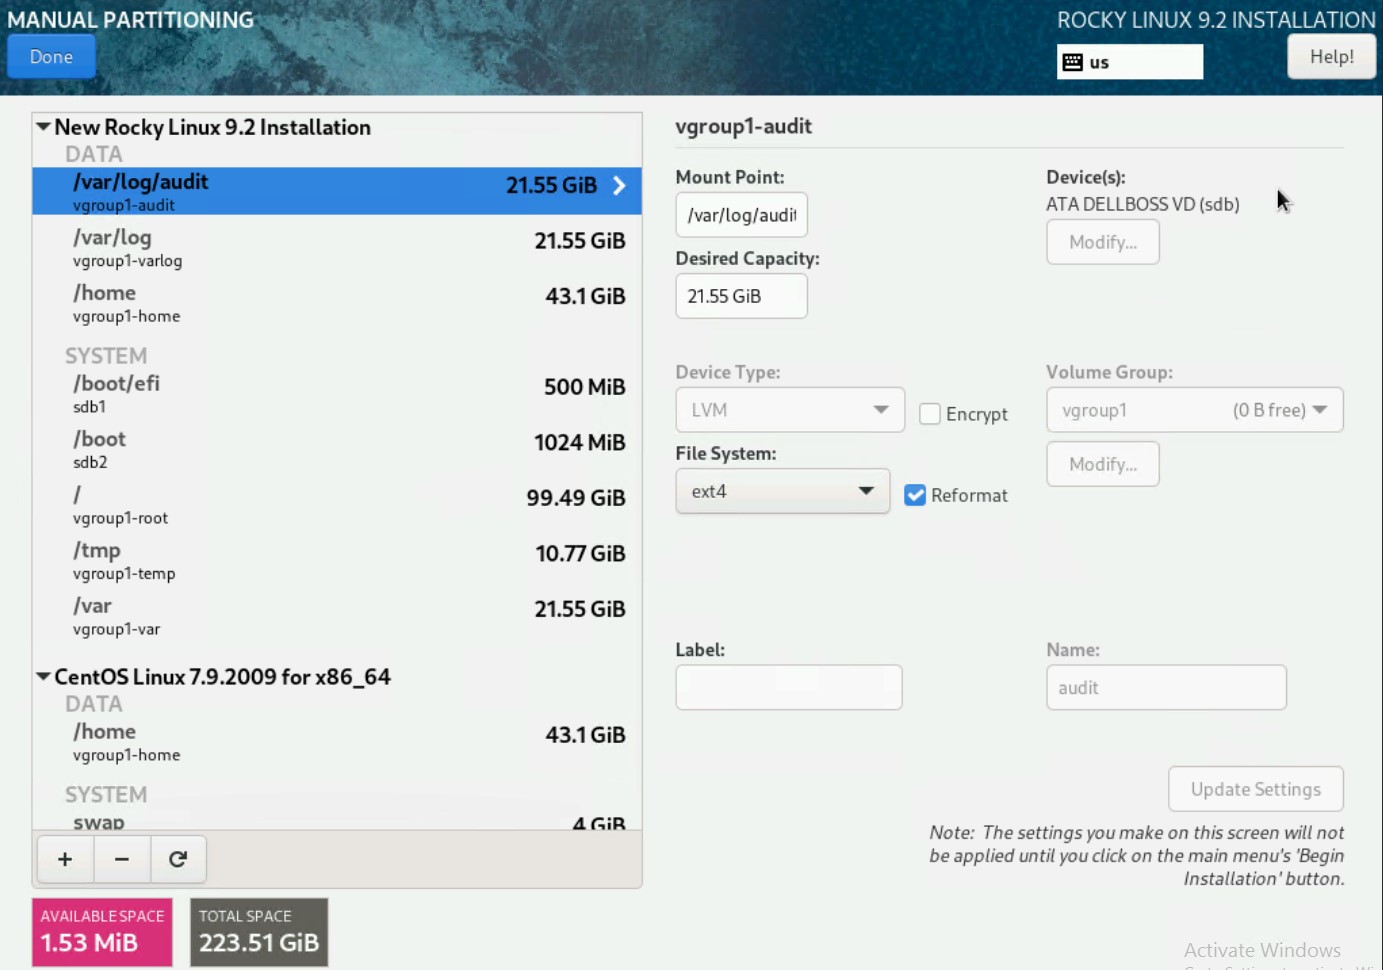Click the Desired Capacity input field

741,296
